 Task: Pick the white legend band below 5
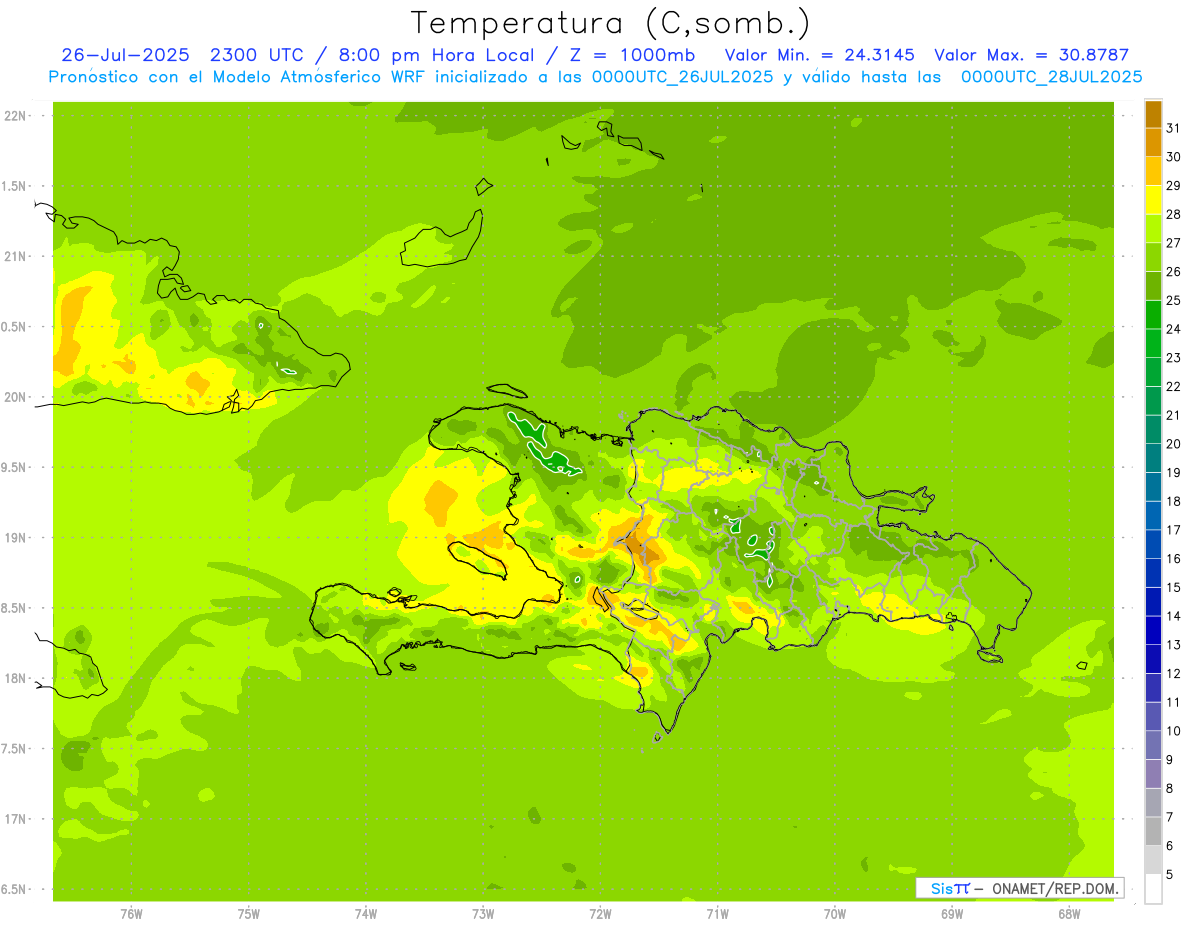tap(1153, 888)
